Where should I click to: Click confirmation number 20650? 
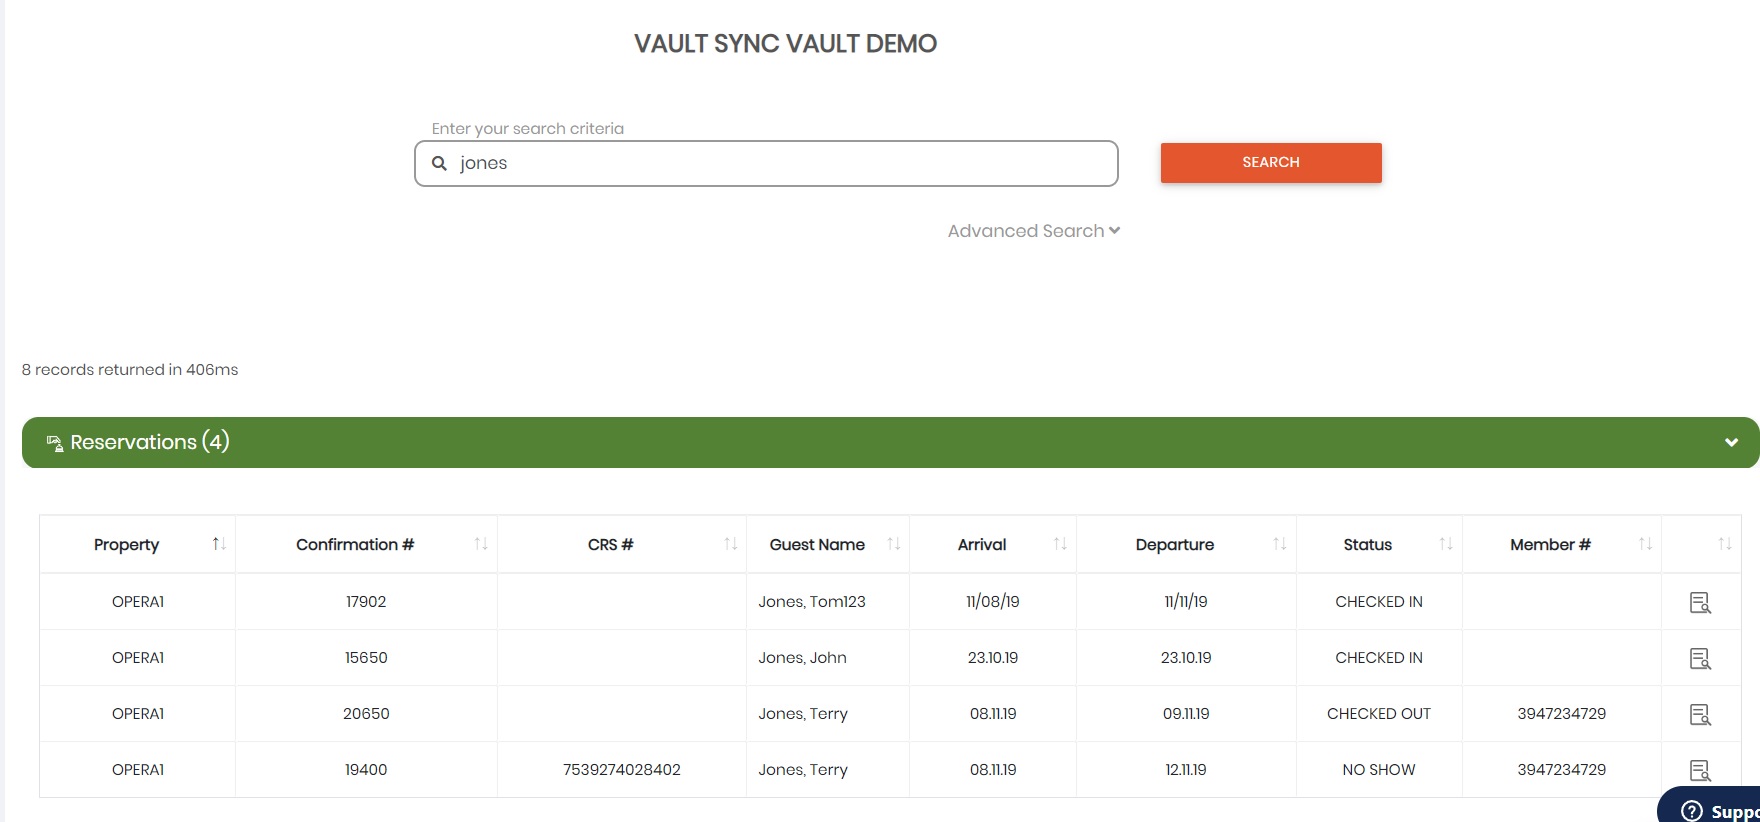pyautogui.click(x=366, y=714)
